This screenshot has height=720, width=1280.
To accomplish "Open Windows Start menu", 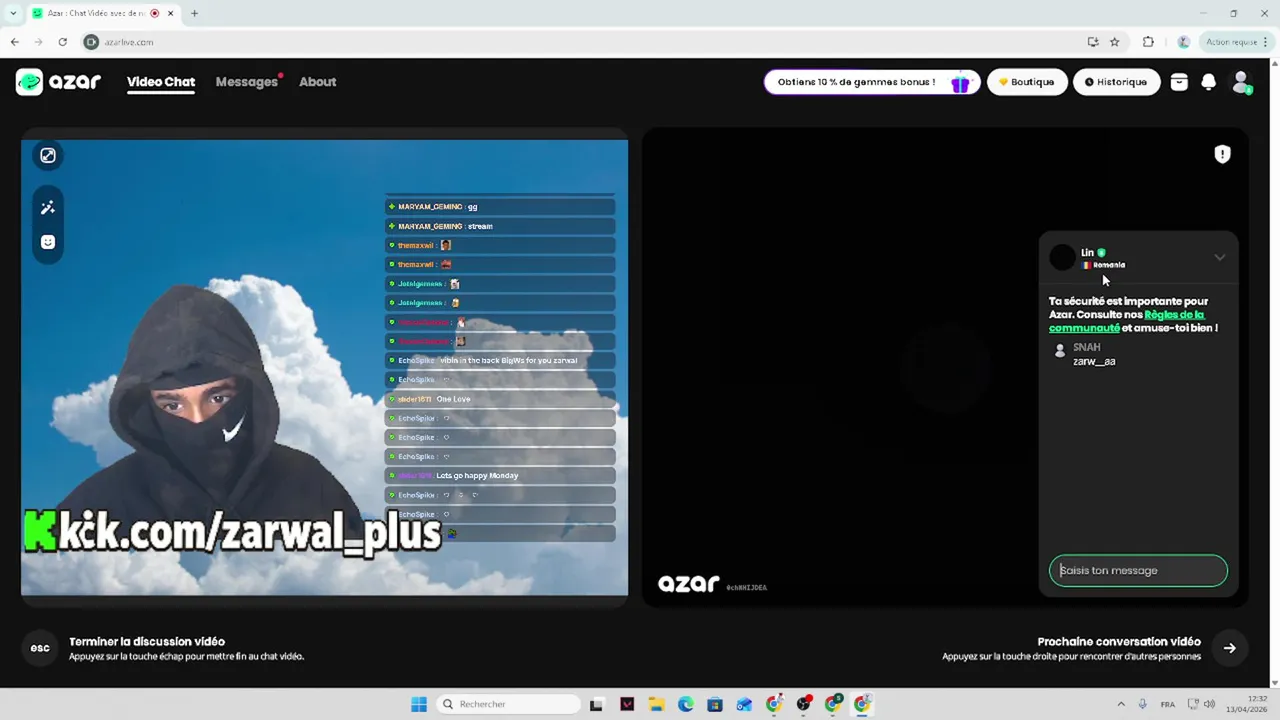I will pos(419,704).
